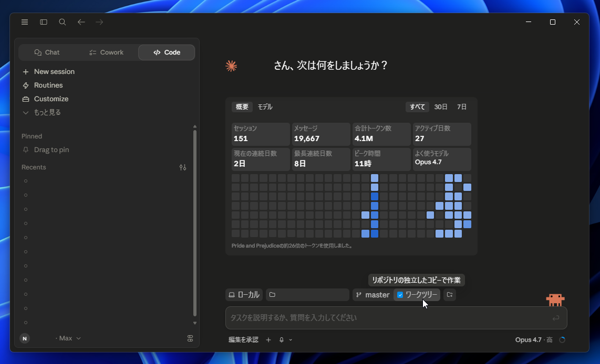Click the plus attach icon
The height and width of the screenshot is (364, 600).
pyautogui.click(x=268, y=340)
